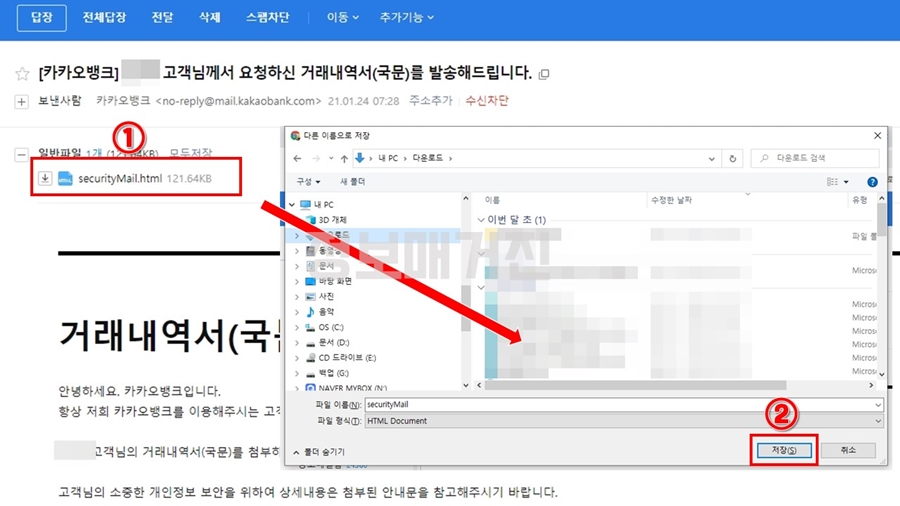The height and width of the screenshot is (506, 900).
Task: Change view layout icon
Action: (x=832, y=182)
